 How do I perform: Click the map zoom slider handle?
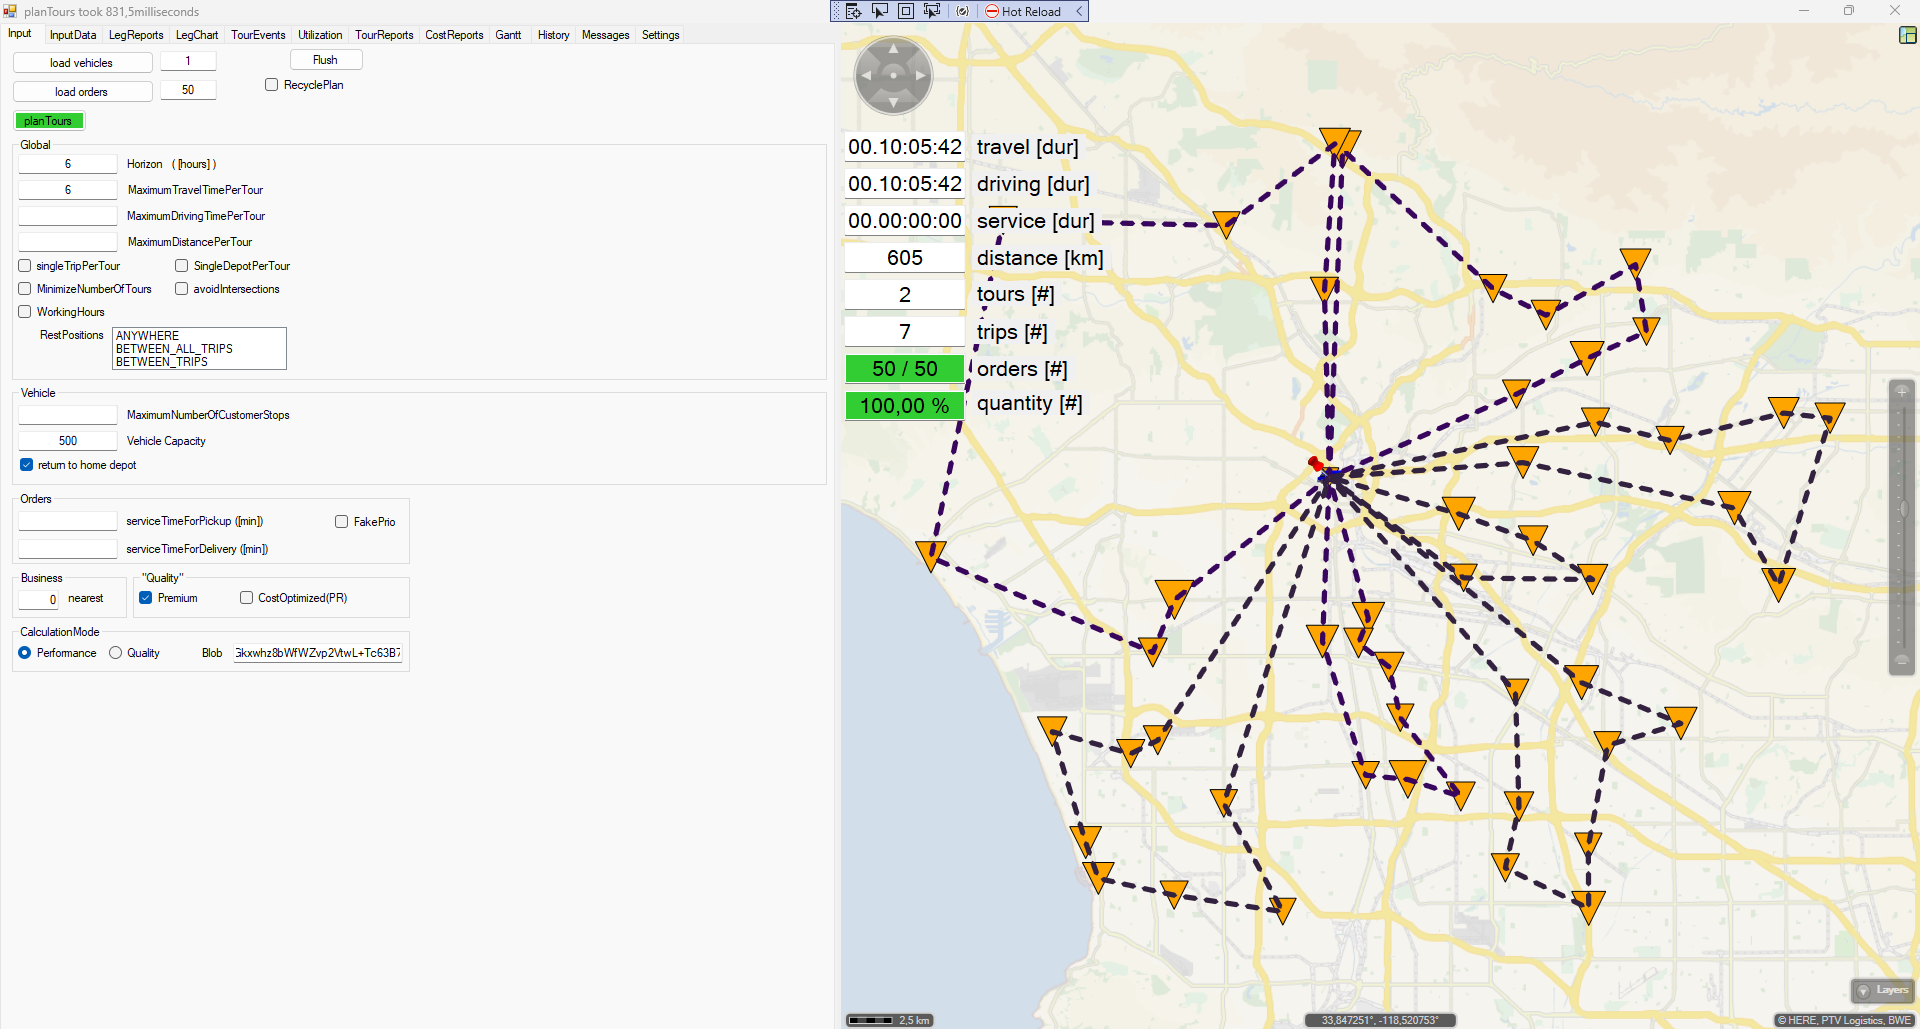tap(1903, 510)
